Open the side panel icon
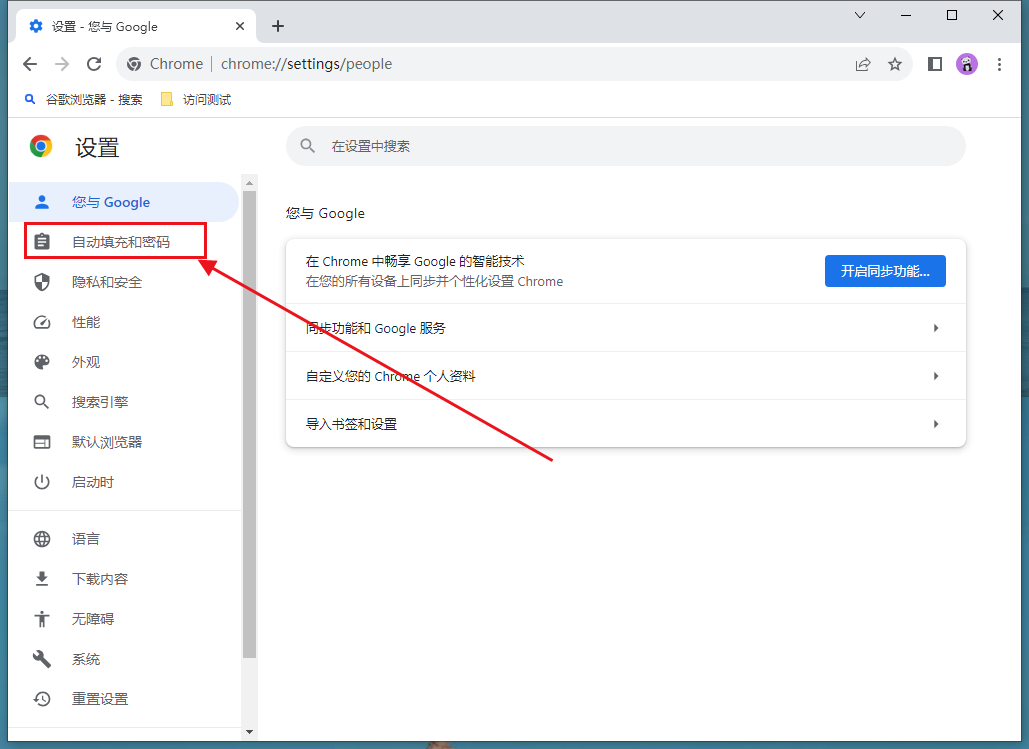This screenshot has height=749, width=1029. click(934, 64)
